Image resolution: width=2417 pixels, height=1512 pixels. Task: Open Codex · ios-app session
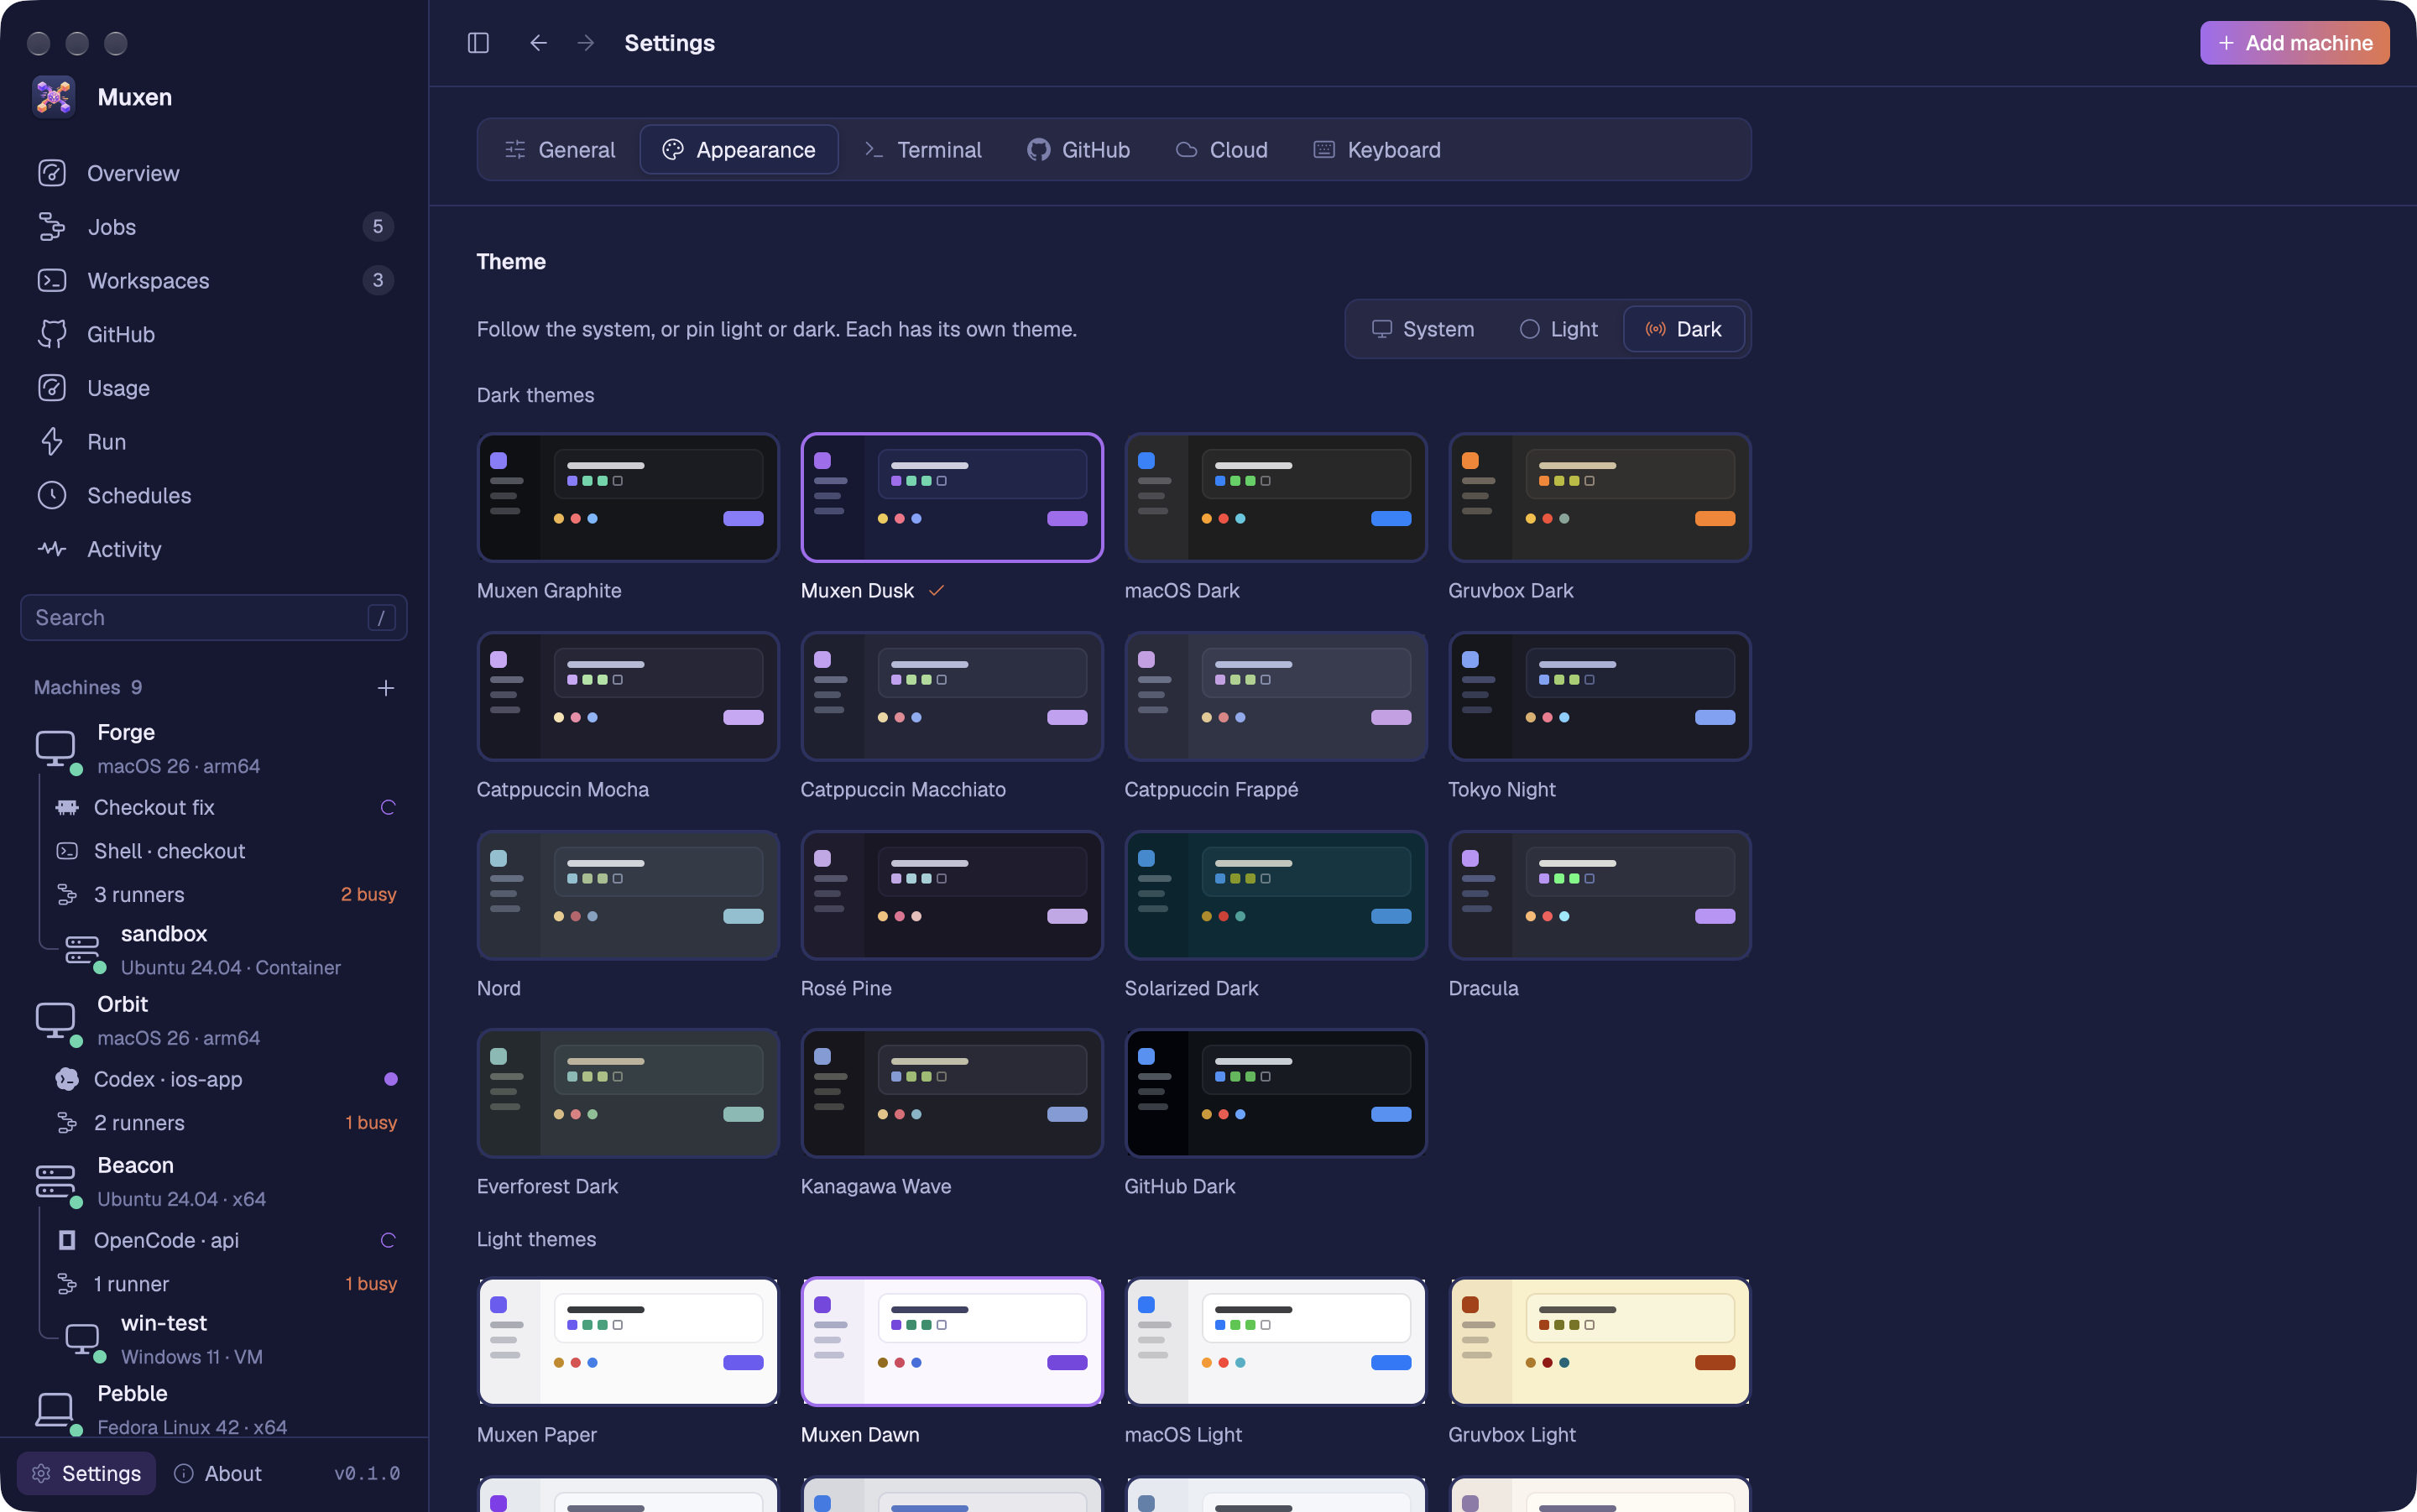click(224, 1079)
